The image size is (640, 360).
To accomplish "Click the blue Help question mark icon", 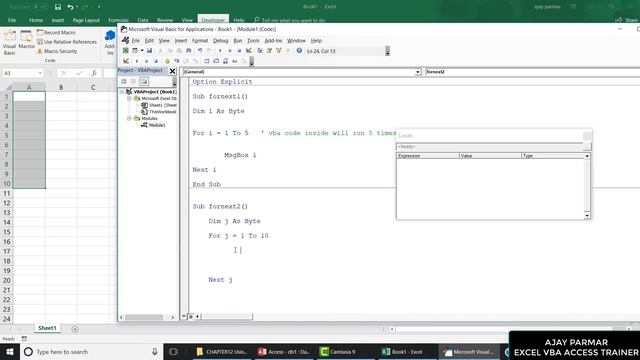I will pyautogui.click(x=299, y=51).
